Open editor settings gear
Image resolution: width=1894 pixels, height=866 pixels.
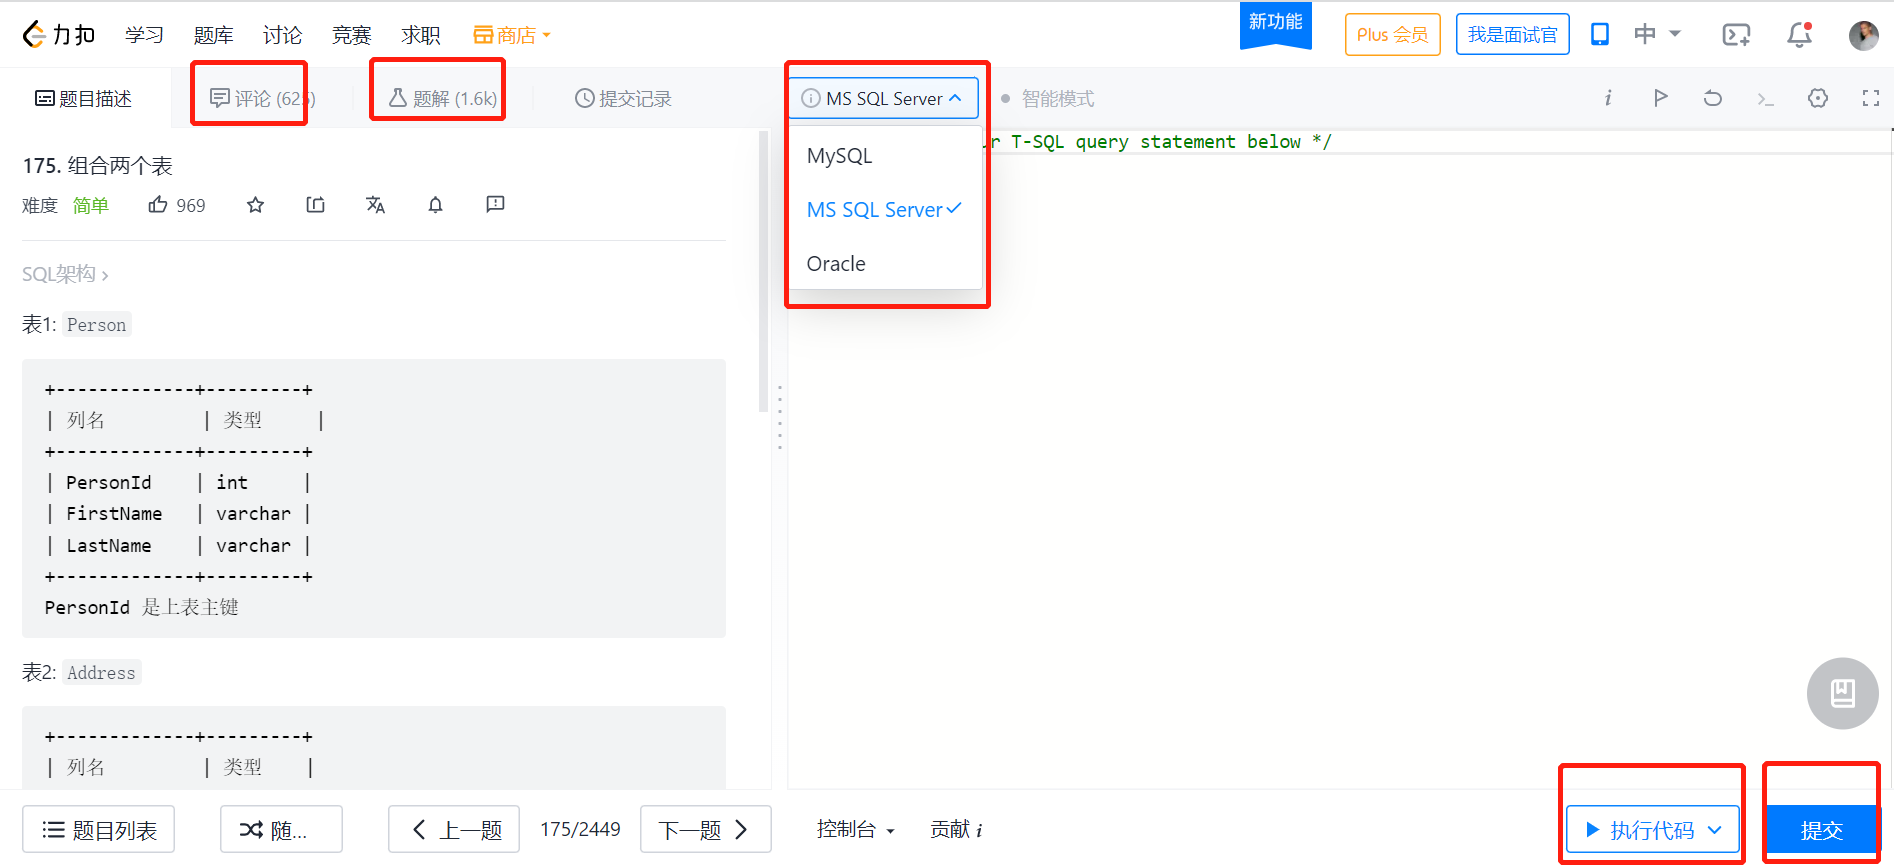[1818, 98]
